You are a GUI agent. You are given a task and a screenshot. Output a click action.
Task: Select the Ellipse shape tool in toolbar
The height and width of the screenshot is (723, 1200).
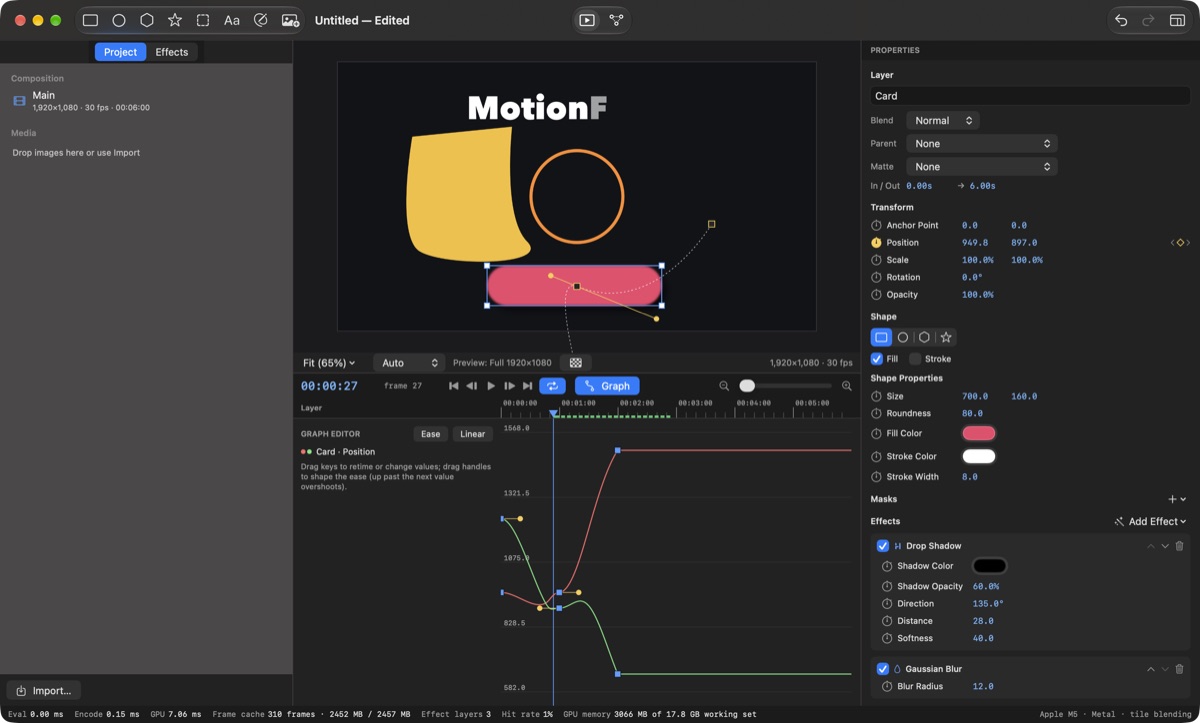119,20
